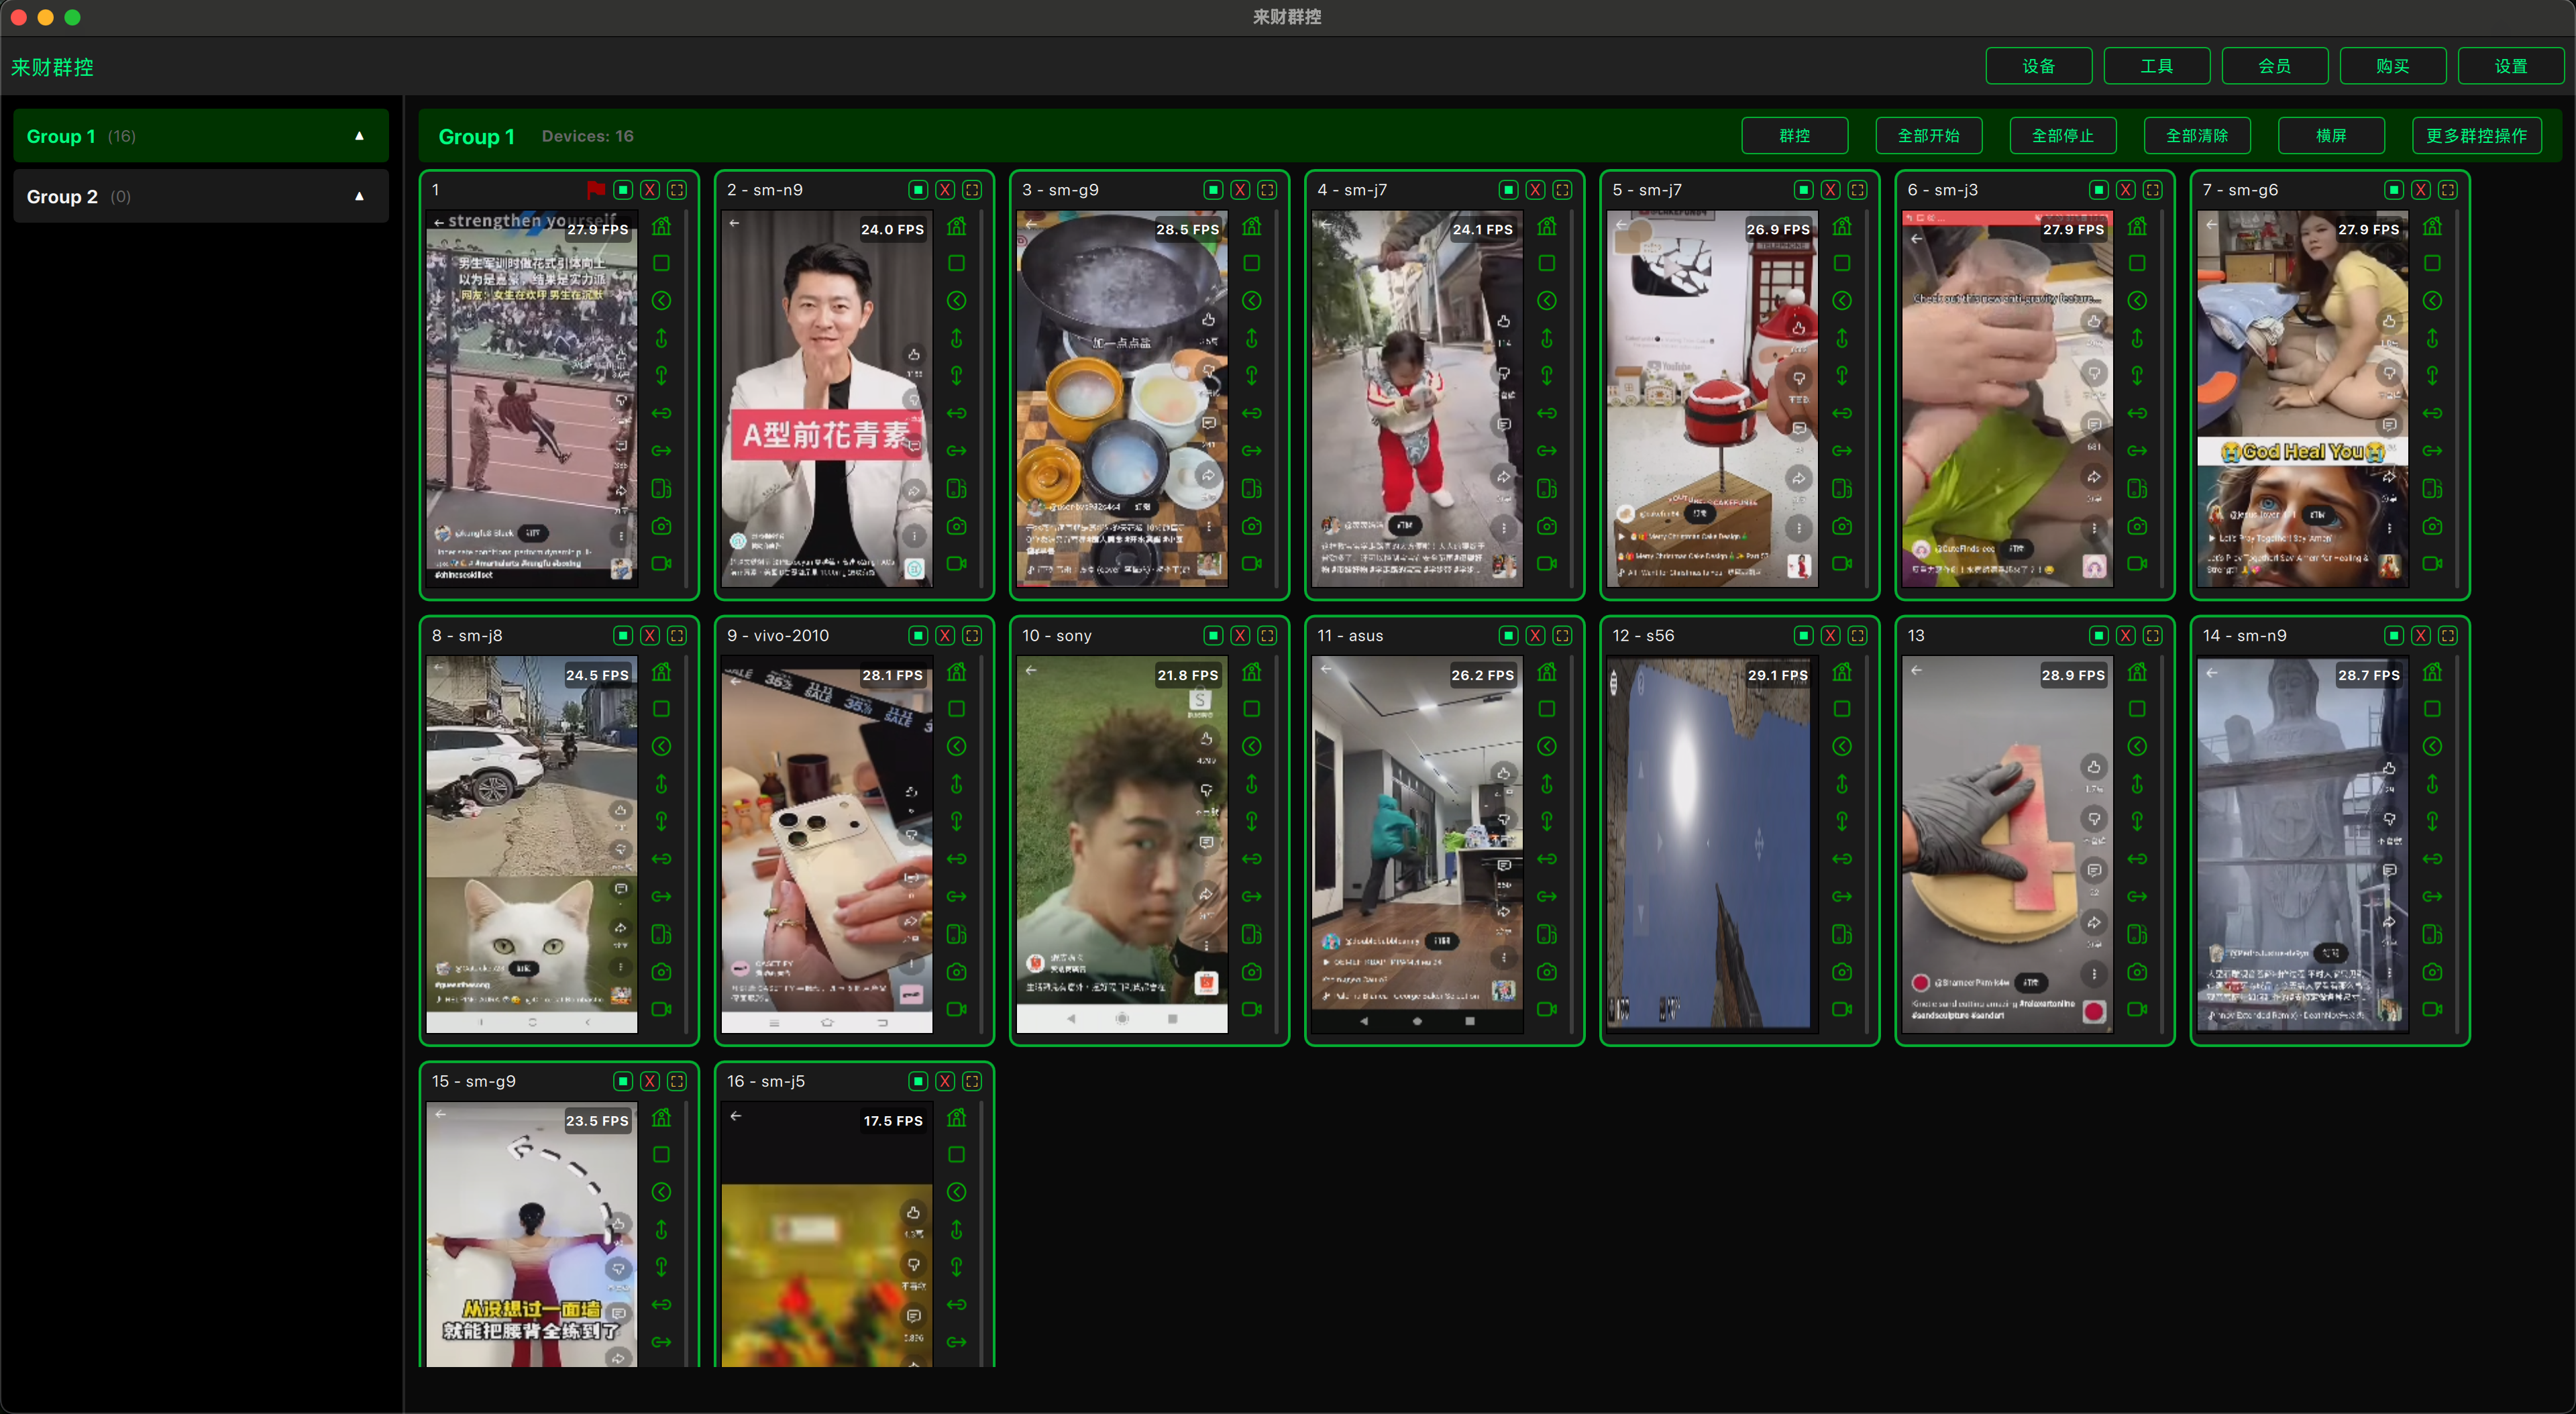Click back arrow icon for device 4 - sm-j7
Screen dimensions: 2576x1414
(1547, 301)
